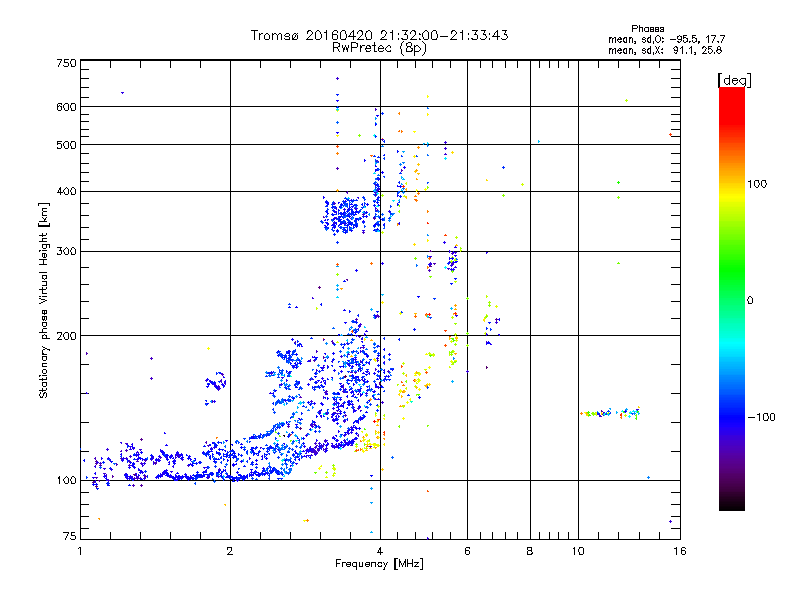Click the phase colorbar gradient
800x600 pixels.
[732, 298]
